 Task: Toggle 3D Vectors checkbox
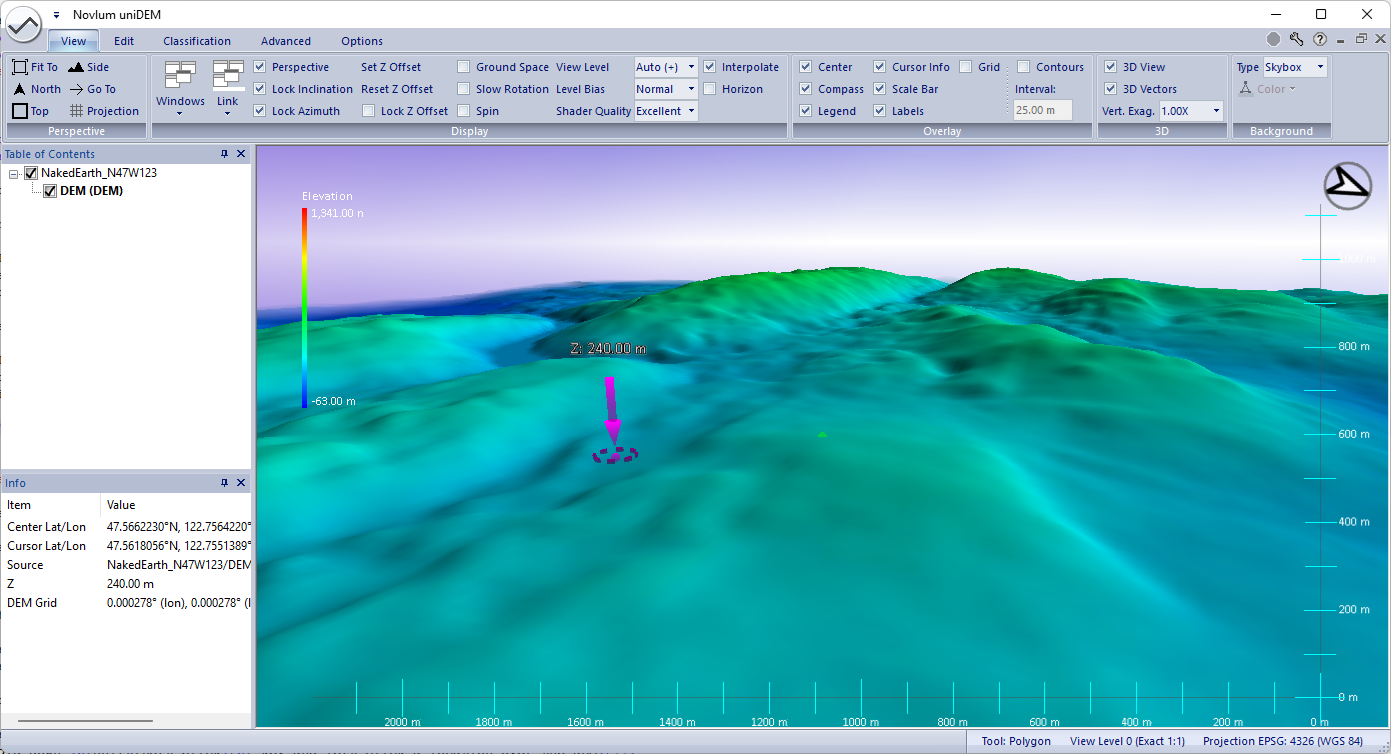pos(1110,89)
